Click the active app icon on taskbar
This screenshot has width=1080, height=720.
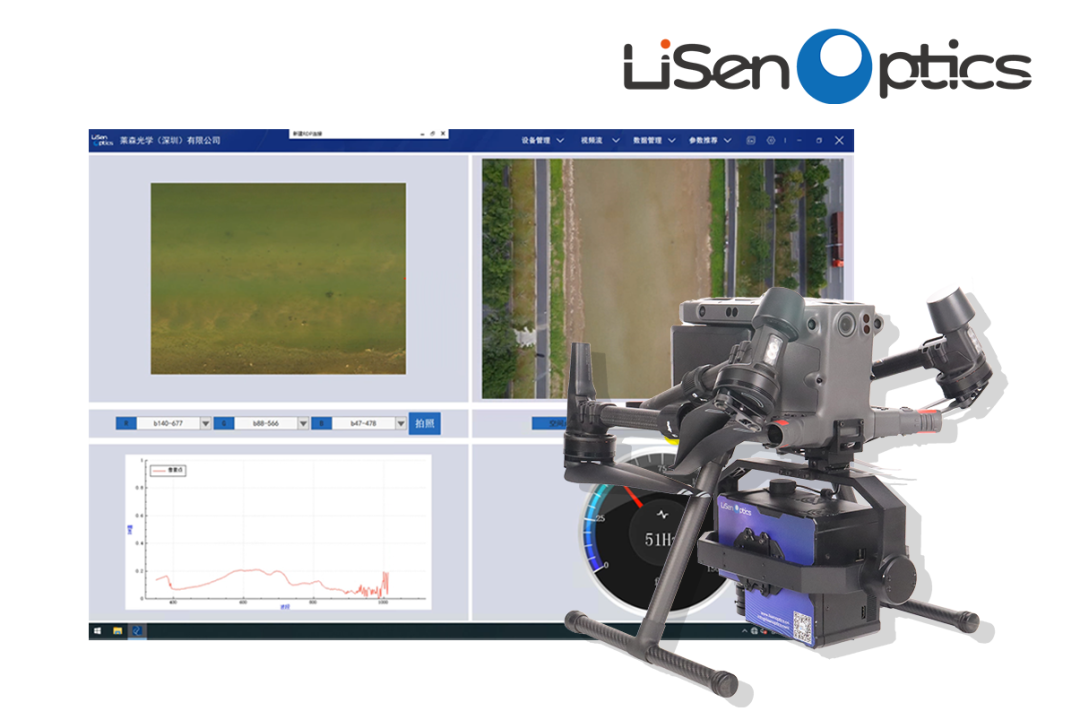click(x=137, y=630)
